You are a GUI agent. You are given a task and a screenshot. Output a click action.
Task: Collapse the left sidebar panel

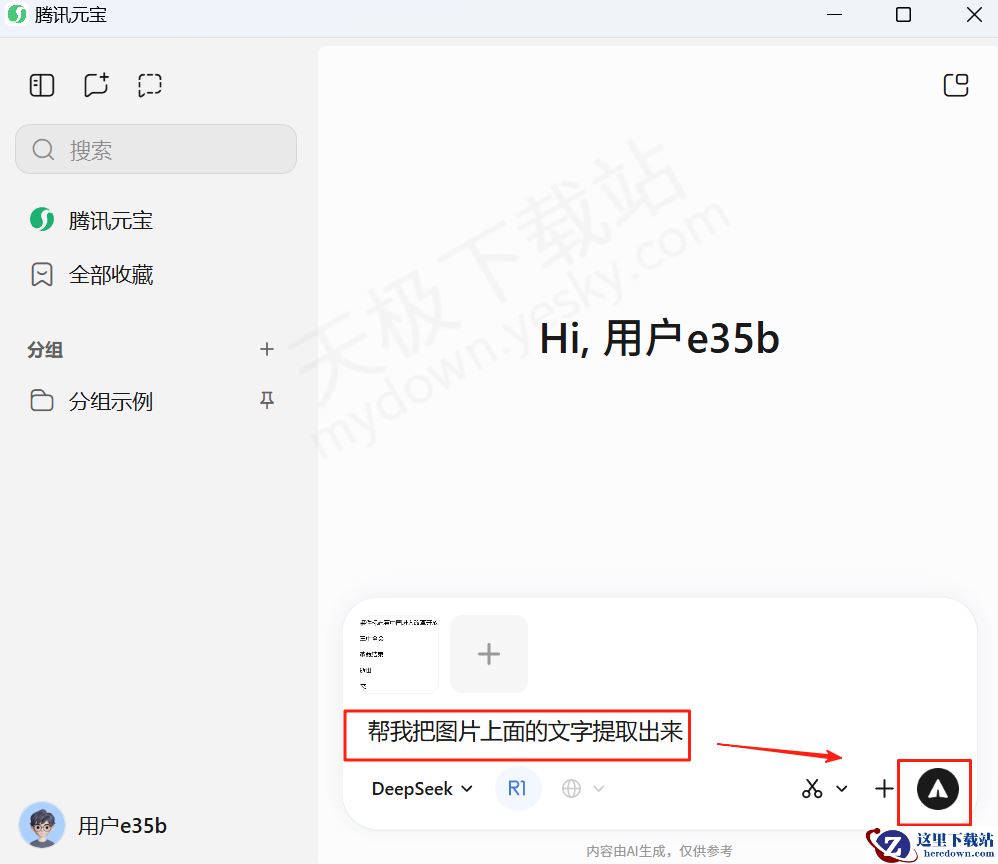pos(41,85)
